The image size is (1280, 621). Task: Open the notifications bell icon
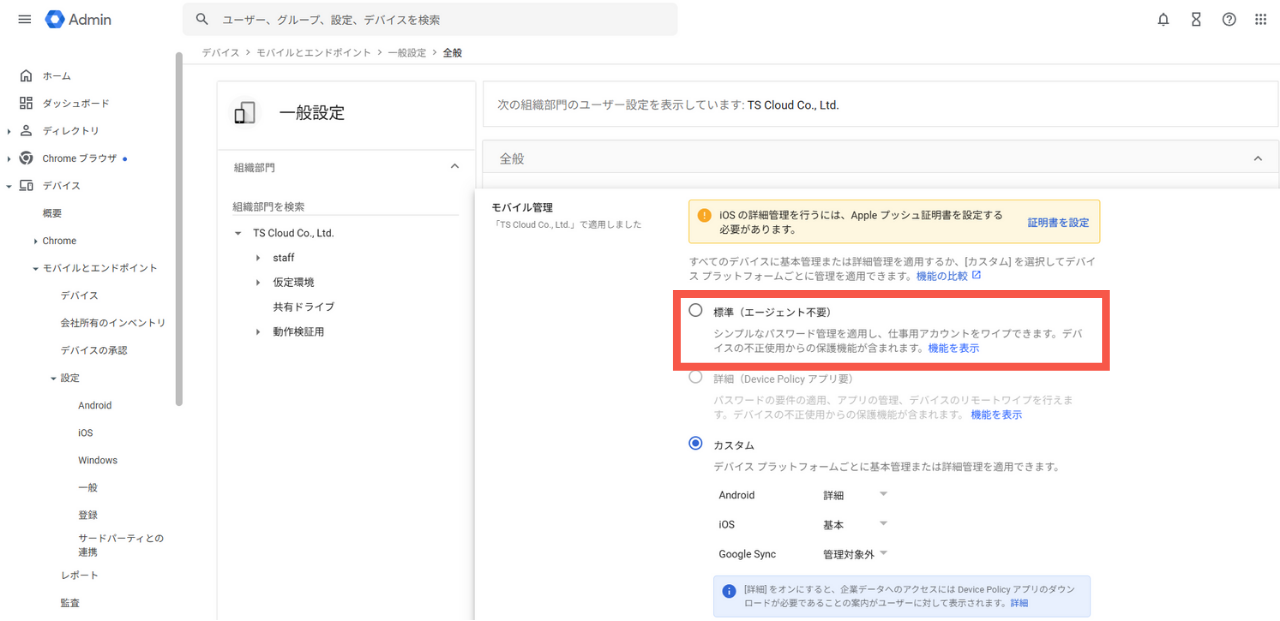1163,20
